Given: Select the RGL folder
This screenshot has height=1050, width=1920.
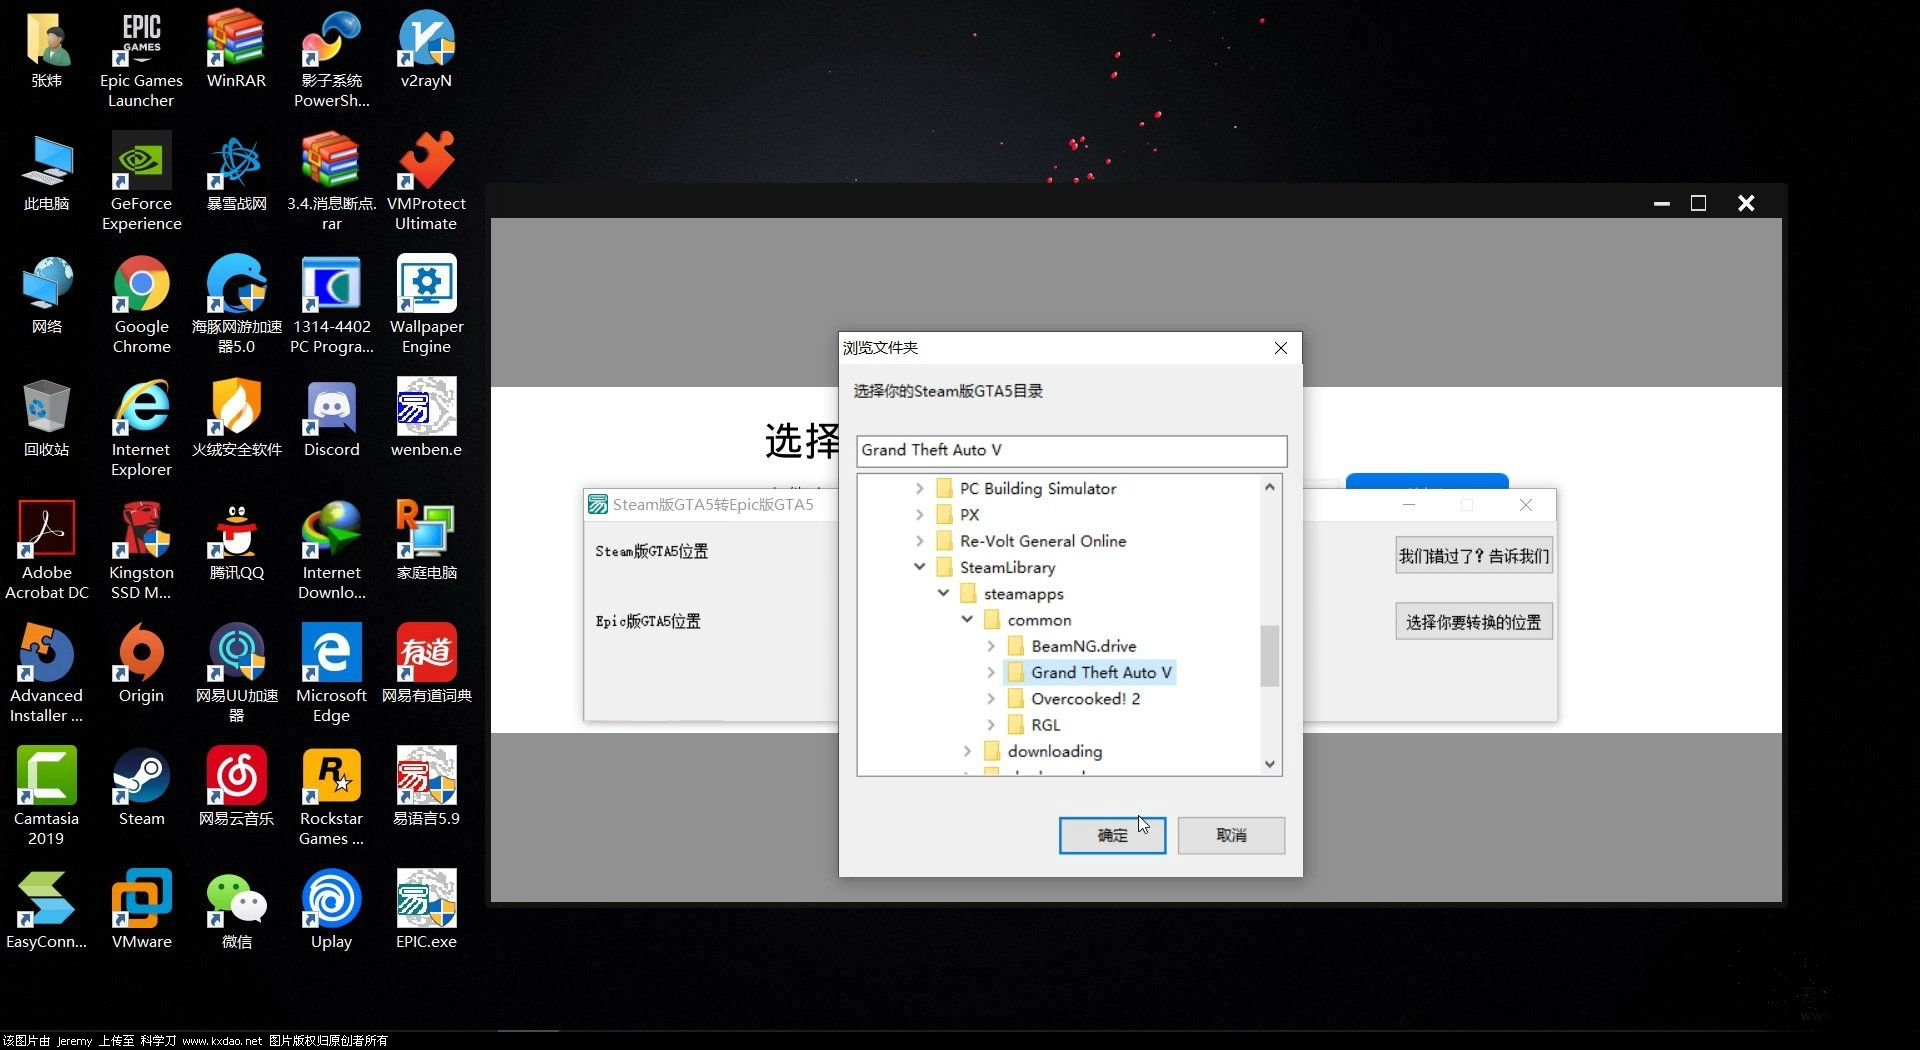Looking at the screenshot, I should point(1034,725).
